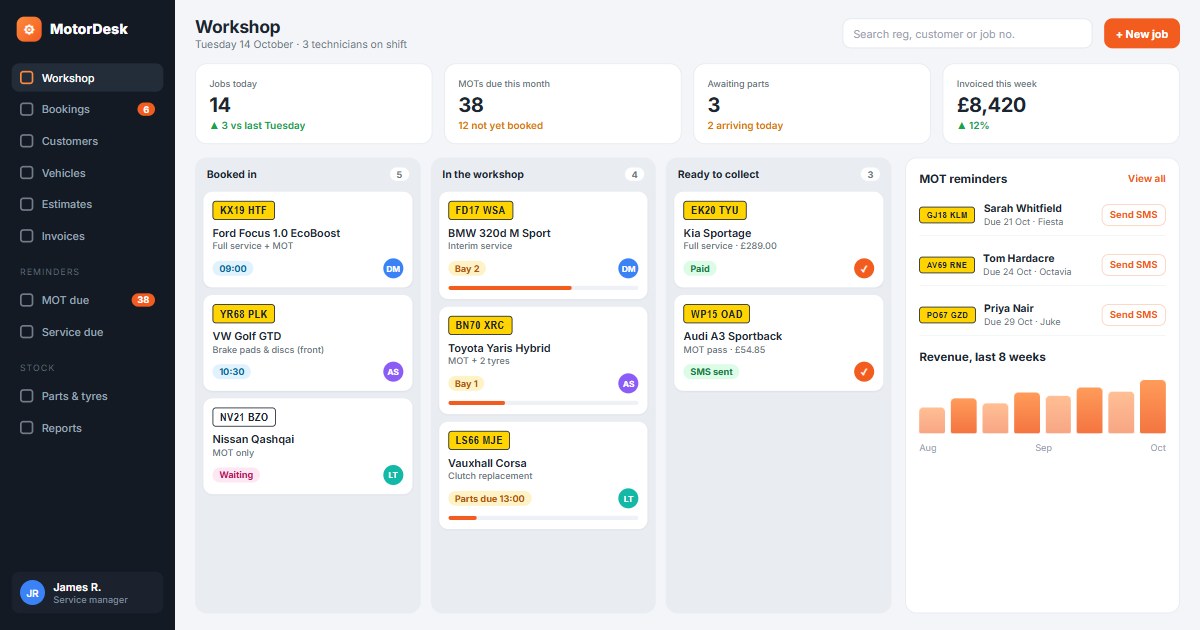The height and width of the screenshot is (630, 1200).
Task: Click the 09:00 time tag
Action: (x=233, y=269)
